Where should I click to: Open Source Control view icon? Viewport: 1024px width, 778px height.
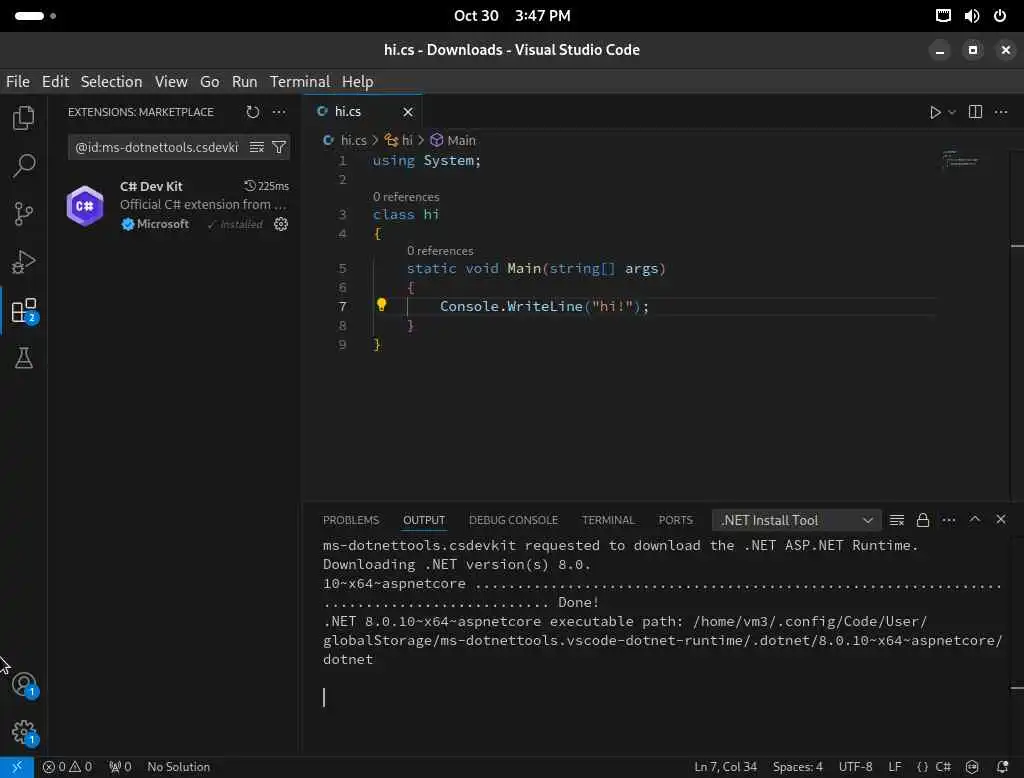[x=24, y=214]
